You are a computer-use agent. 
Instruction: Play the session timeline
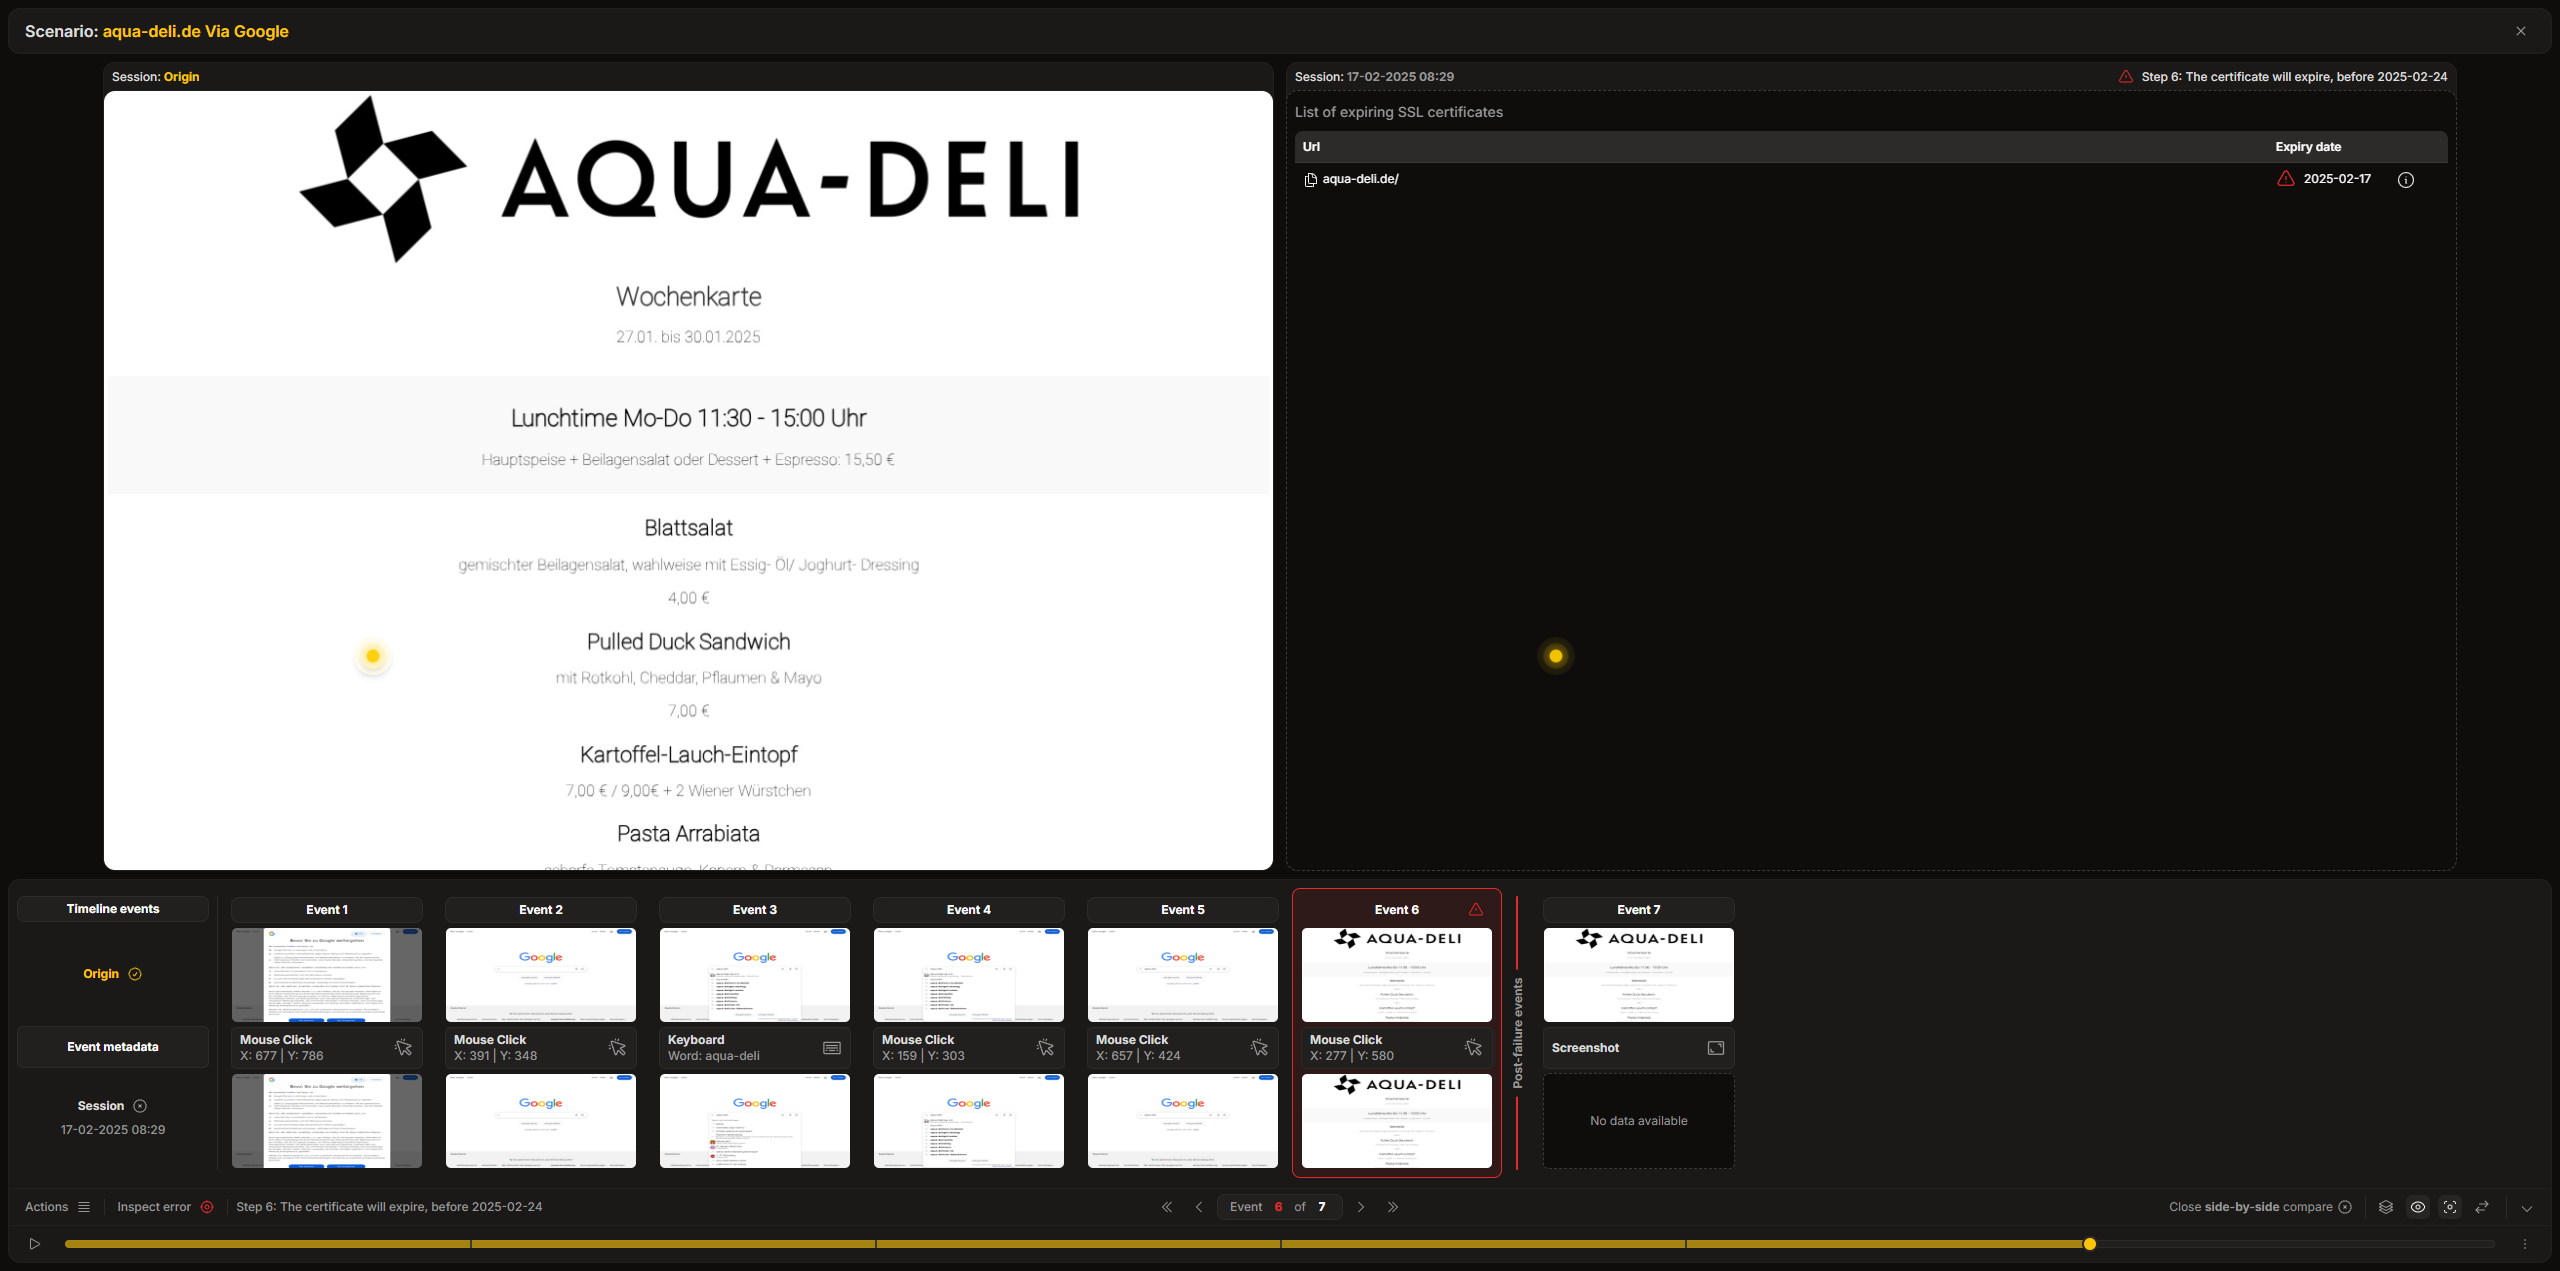(35, 1244)
